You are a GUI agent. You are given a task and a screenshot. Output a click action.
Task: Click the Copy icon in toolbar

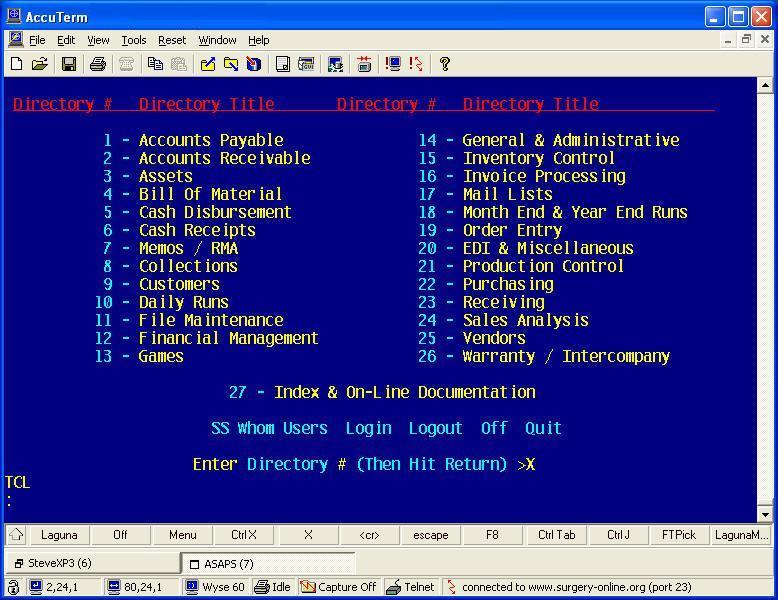point(155,64)
